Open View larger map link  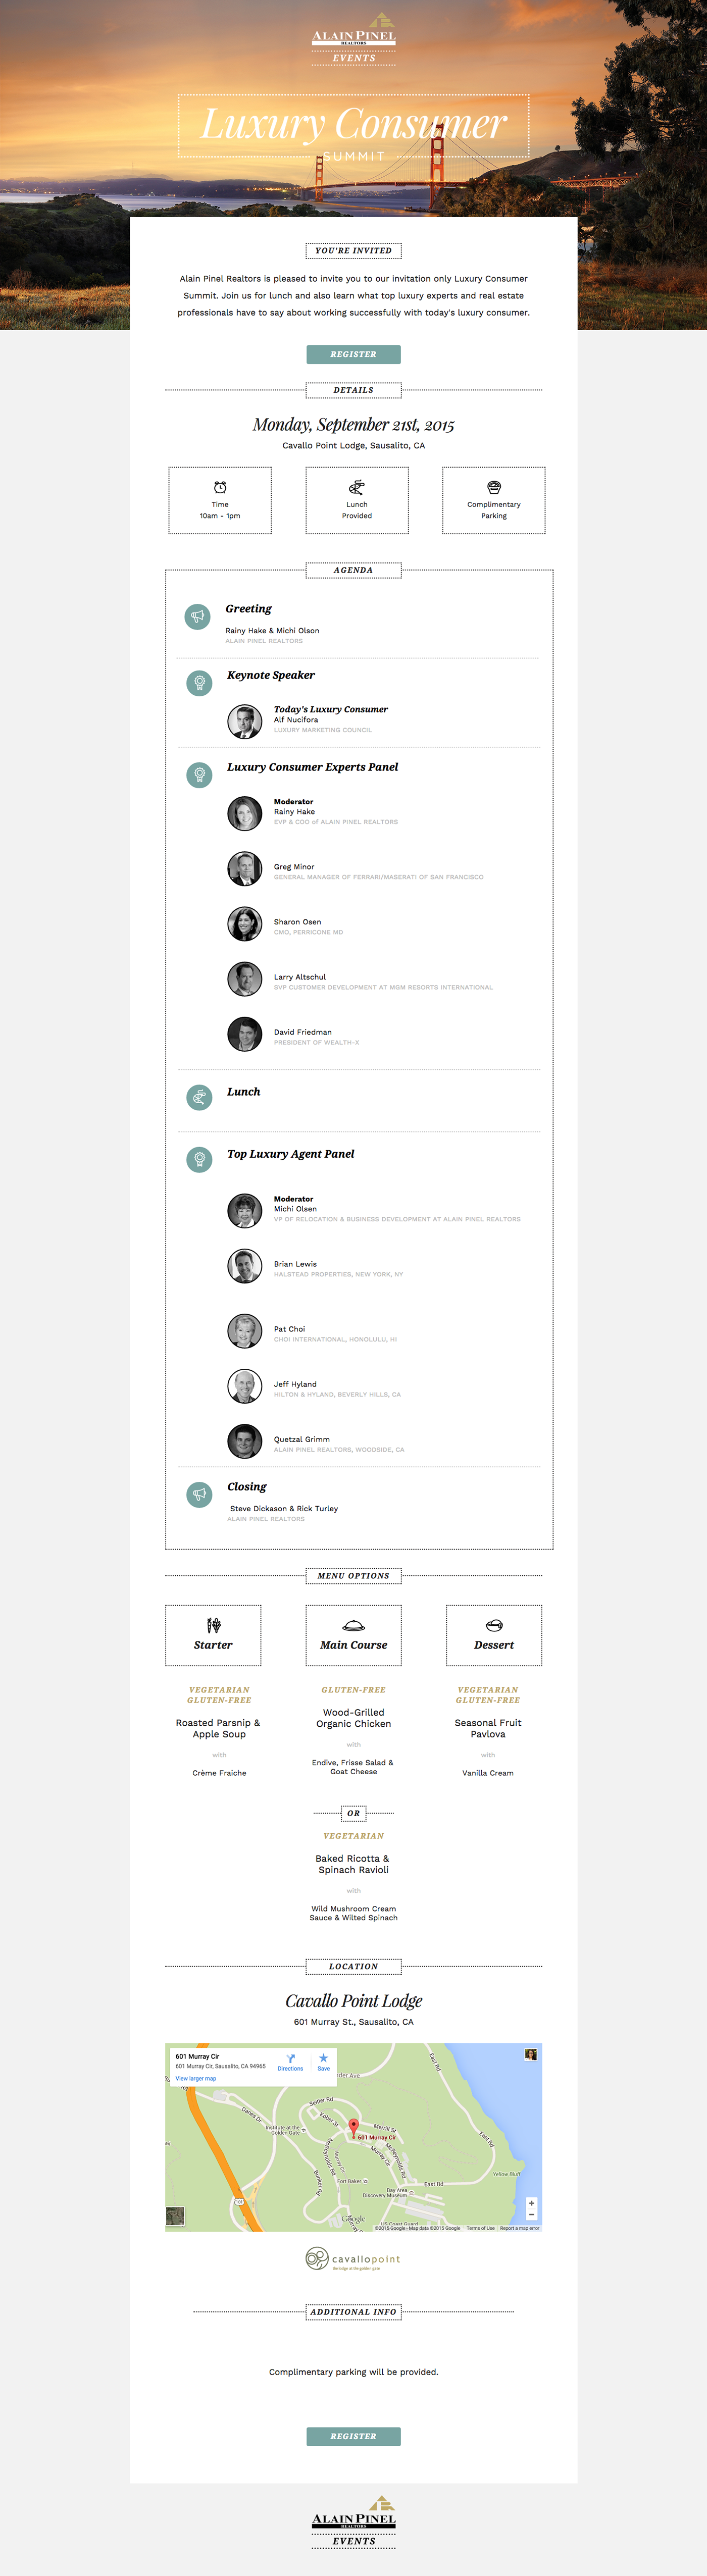tap(196, 2078)
